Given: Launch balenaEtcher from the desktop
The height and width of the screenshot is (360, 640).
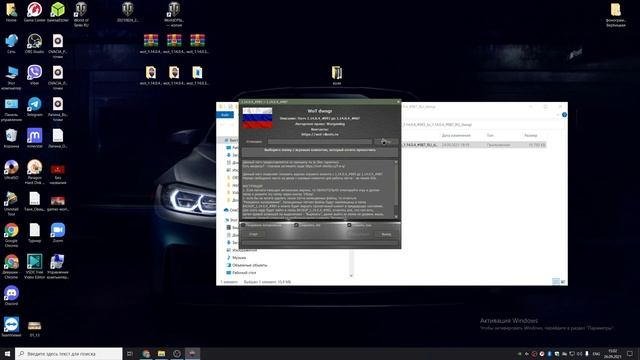Looking at the screenshot, I should point(58,13).
